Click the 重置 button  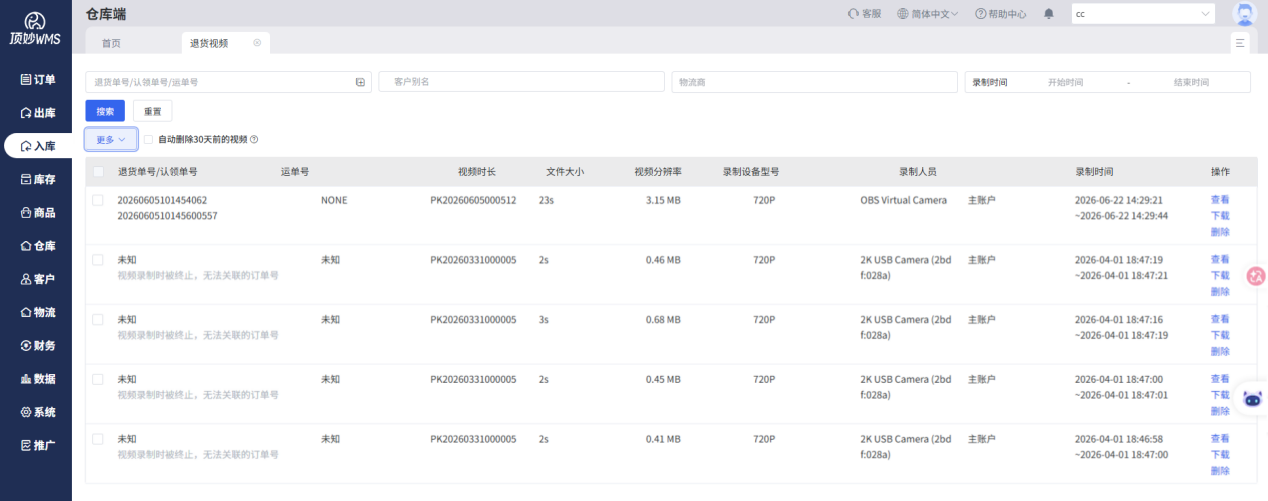tap(153, 111)
